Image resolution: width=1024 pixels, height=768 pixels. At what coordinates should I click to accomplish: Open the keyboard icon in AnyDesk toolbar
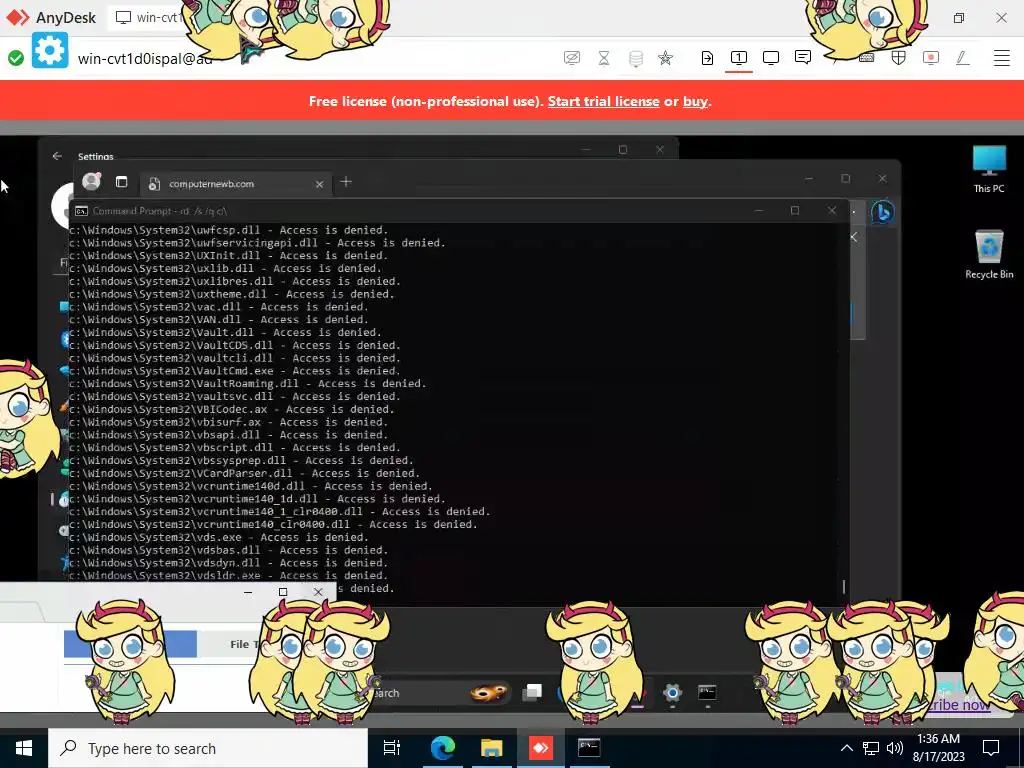click(x=867, y=58)
